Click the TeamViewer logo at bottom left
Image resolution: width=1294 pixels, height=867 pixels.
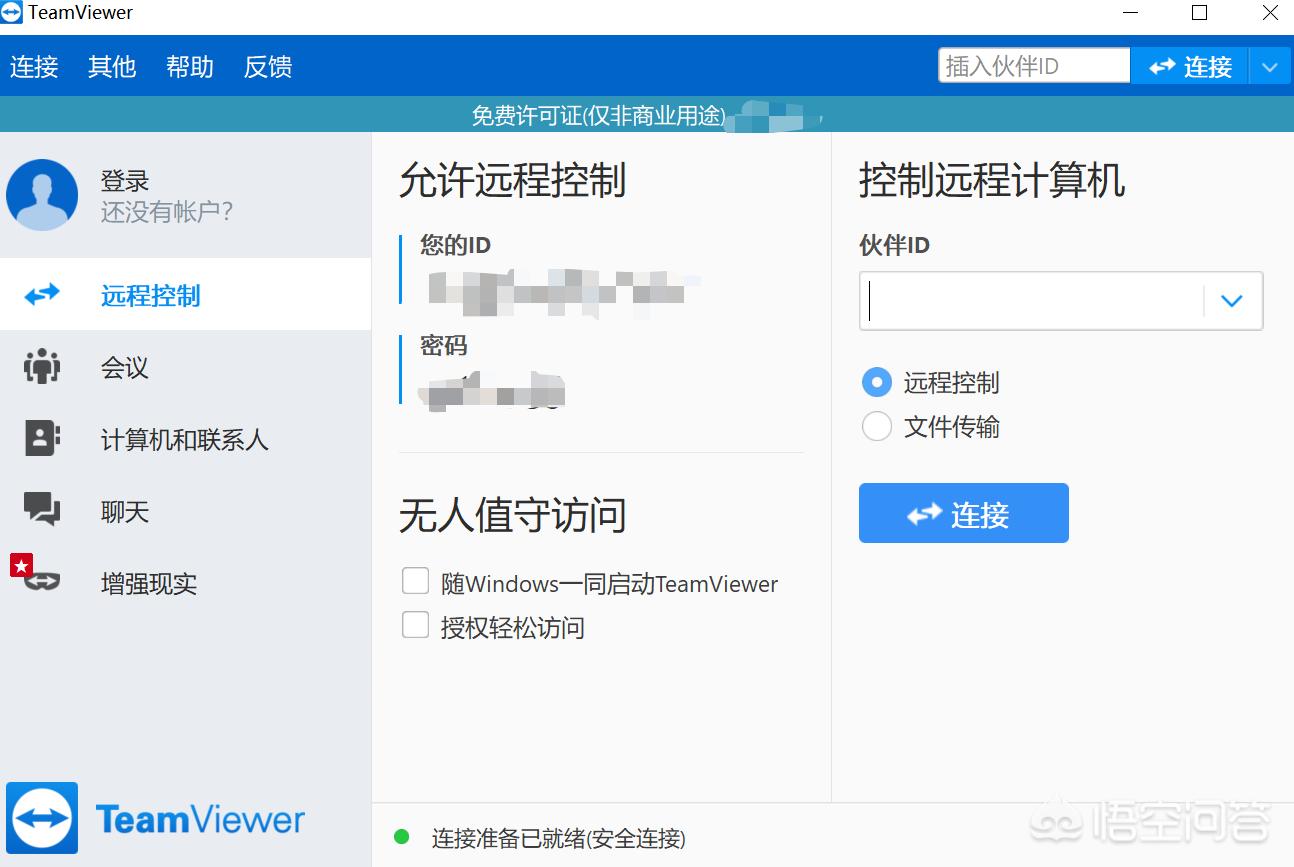(x=42, y=817)
